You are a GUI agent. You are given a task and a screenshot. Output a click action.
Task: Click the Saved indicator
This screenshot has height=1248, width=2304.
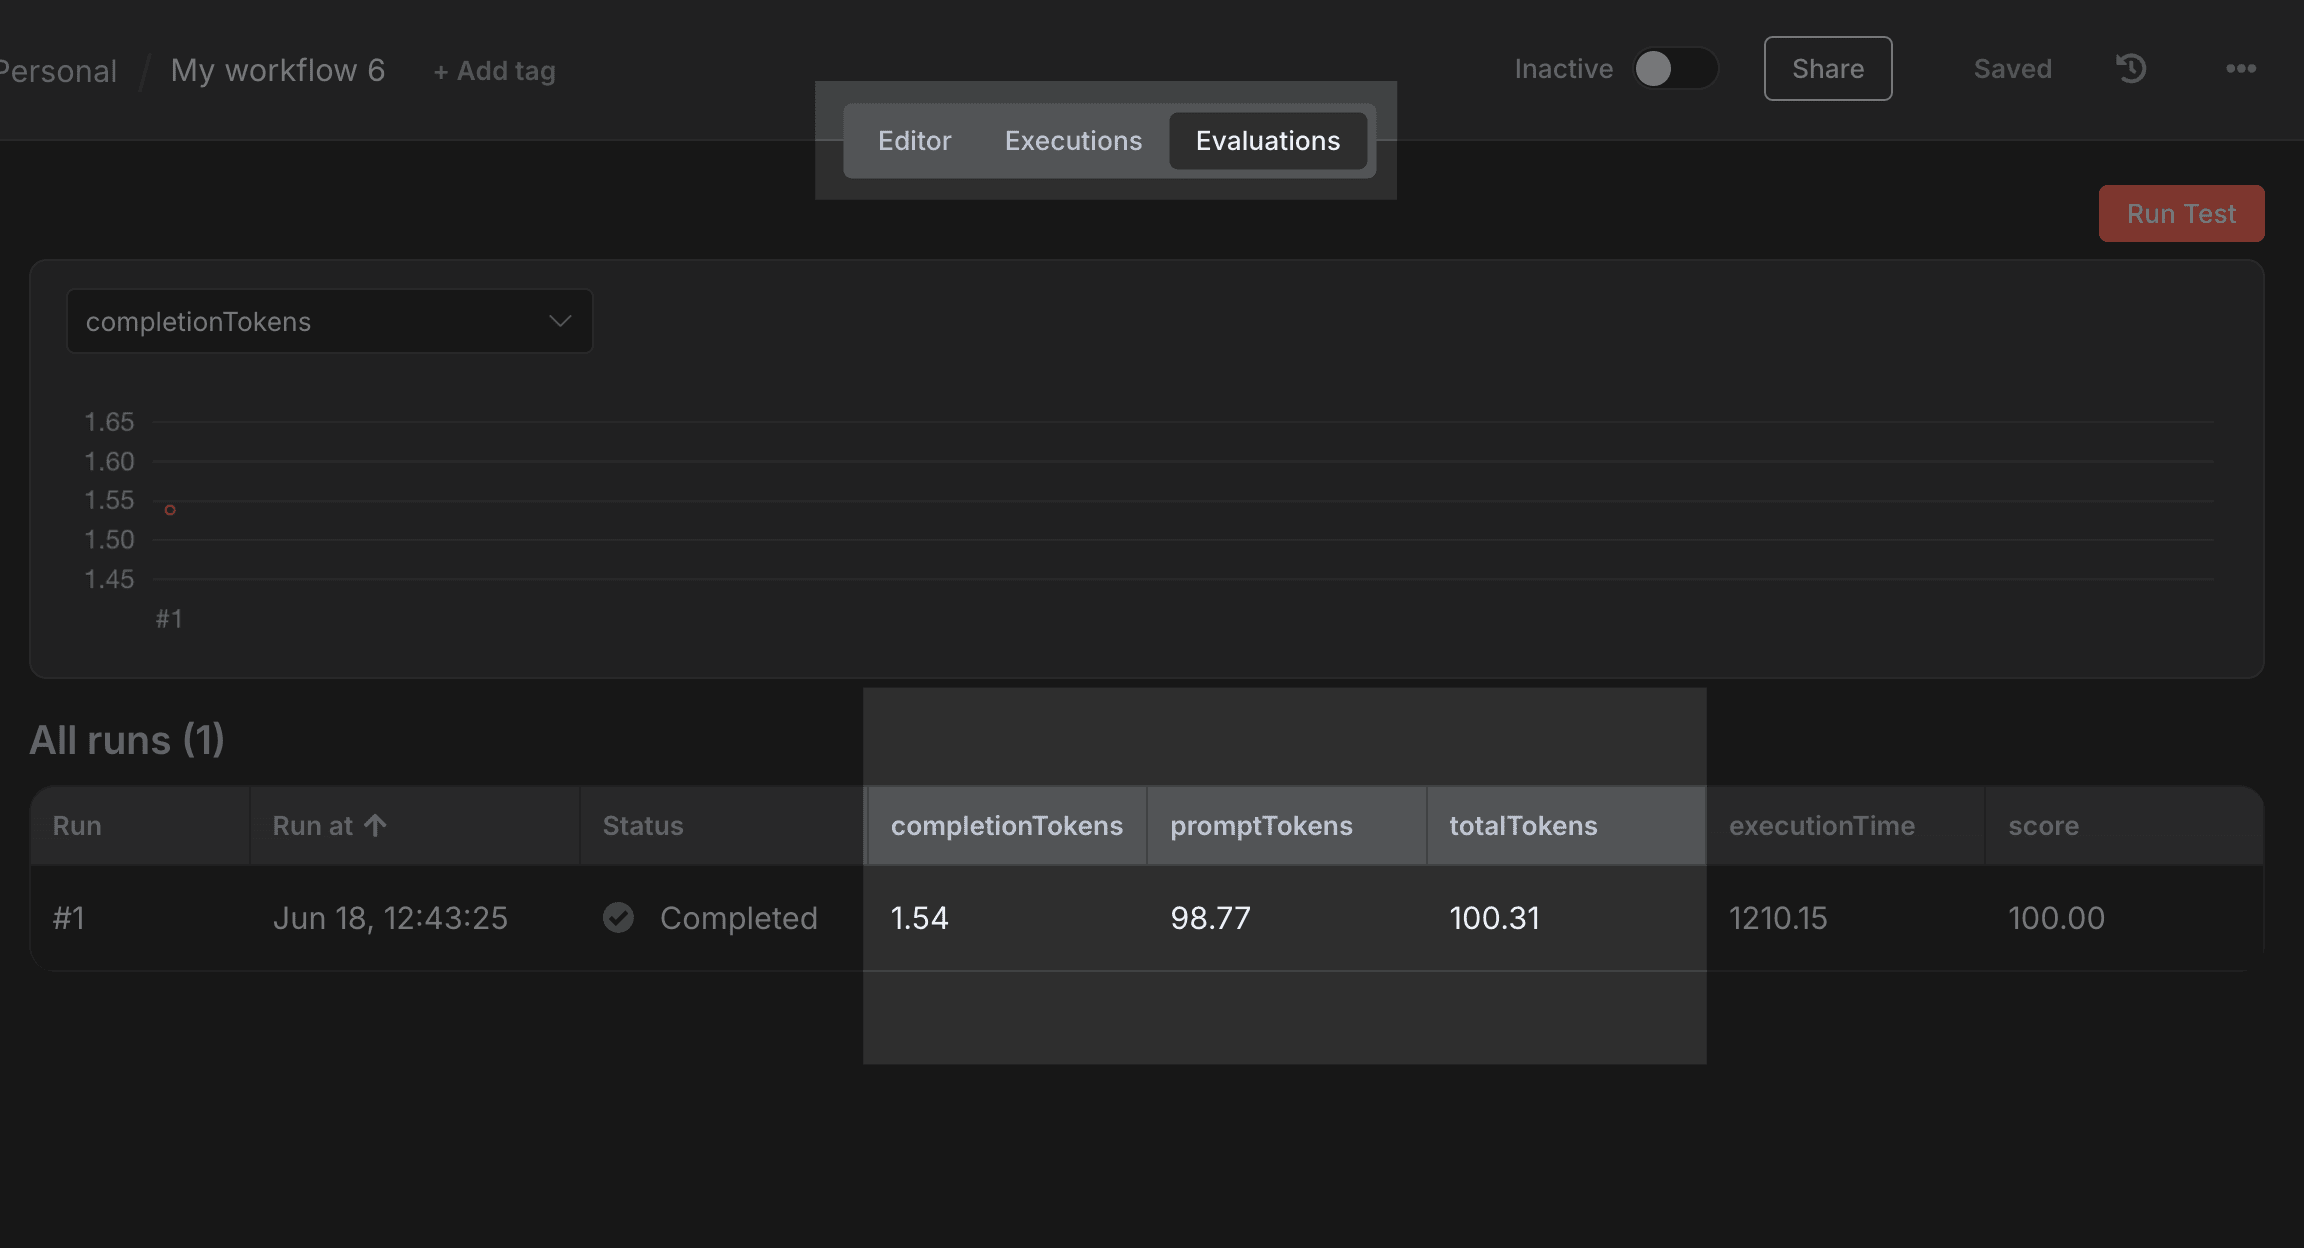2012,68
